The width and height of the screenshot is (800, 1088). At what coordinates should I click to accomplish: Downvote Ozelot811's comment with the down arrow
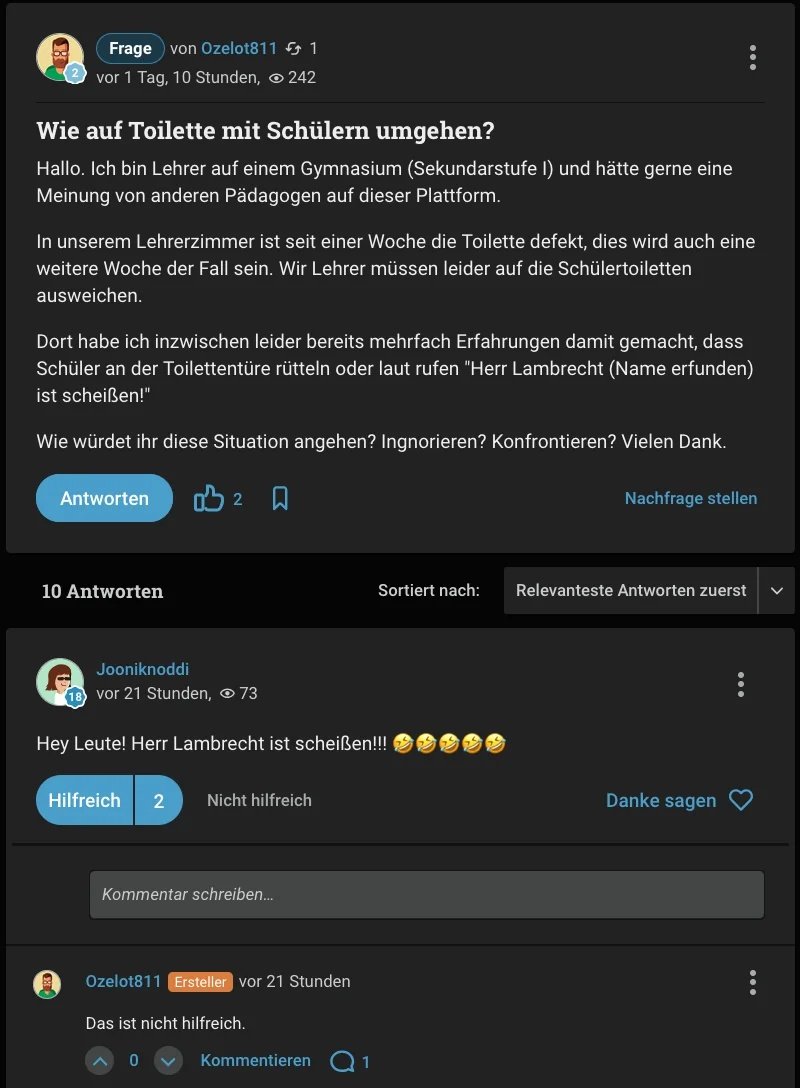coord(168,1061)
